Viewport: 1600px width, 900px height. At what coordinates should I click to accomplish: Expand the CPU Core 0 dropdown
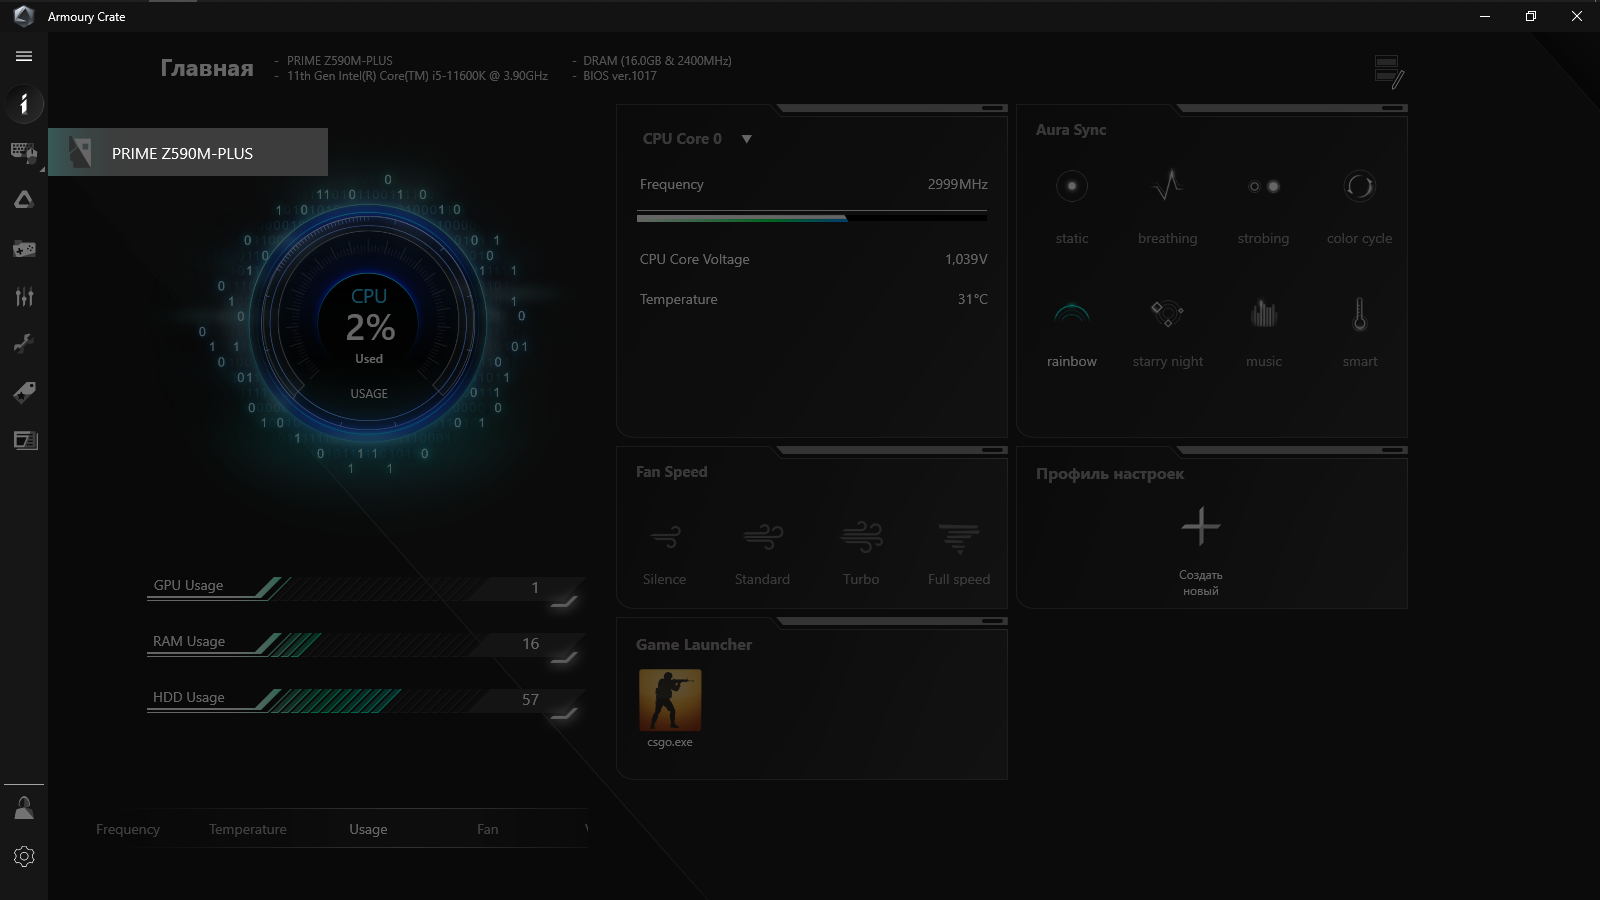click(x=746, y=139)
